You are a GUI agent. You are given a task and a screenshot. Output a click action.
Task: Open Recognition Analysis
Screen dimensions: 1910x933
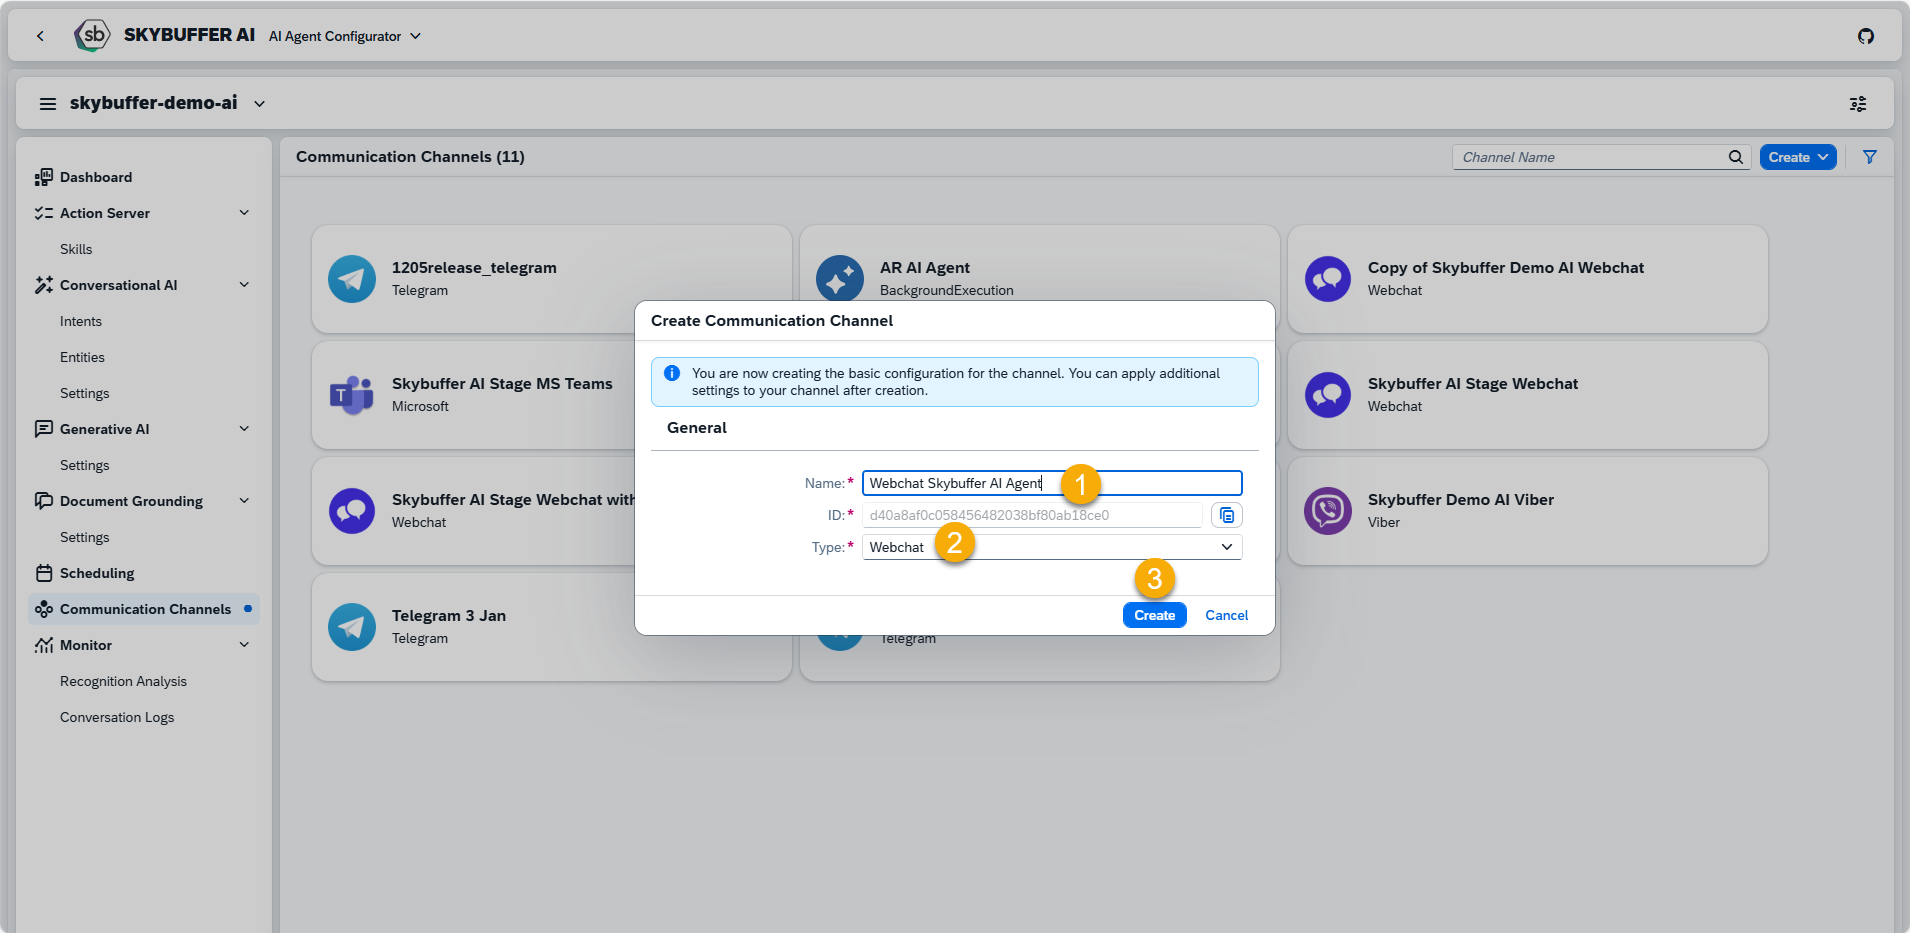pyautogui.click(x=123, y=681)
